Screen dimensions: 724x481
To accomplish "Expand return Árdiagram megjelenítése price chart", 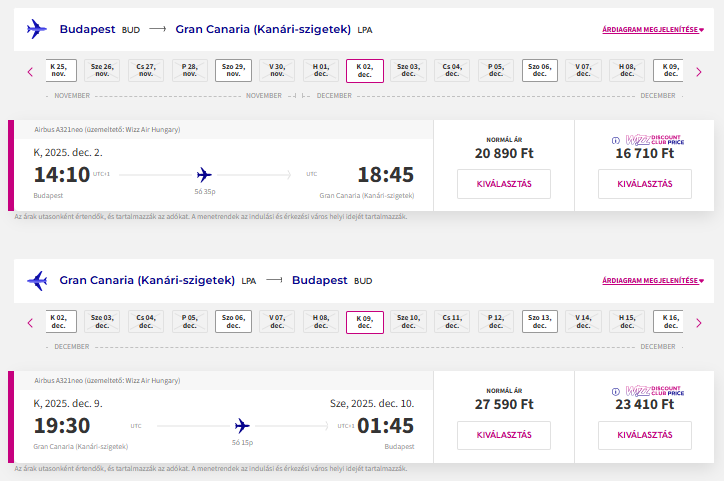I will 653,281.
